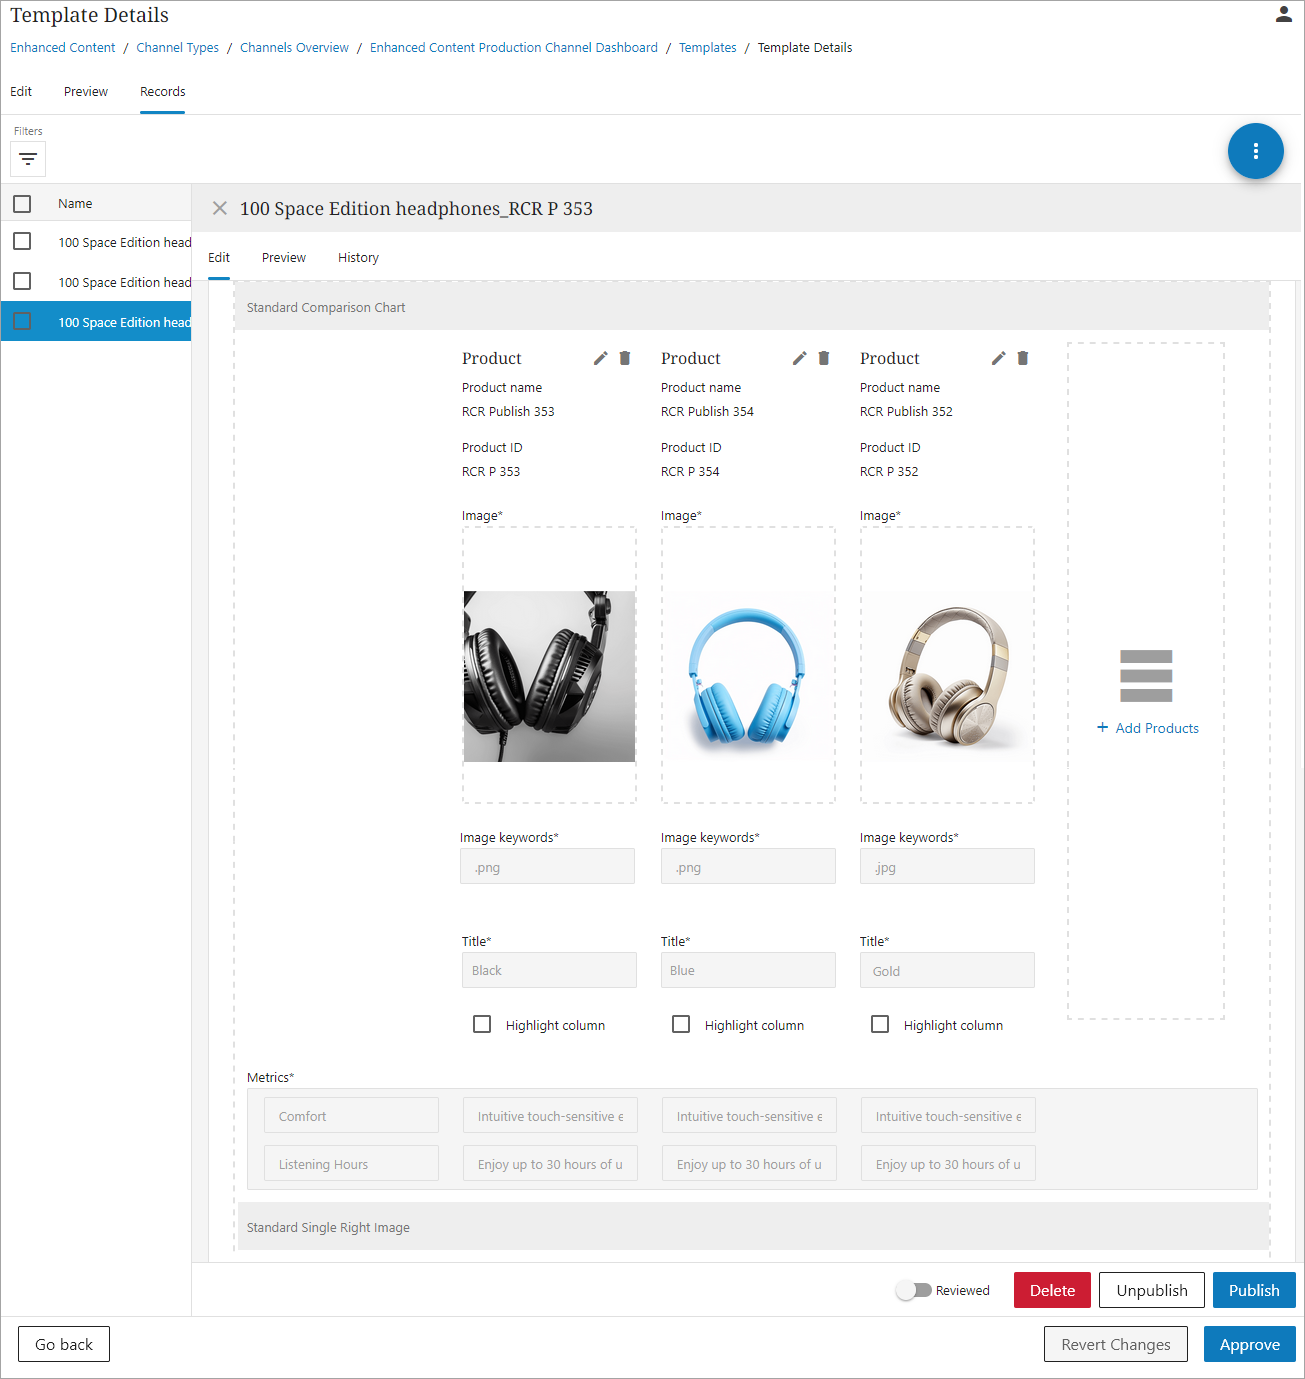This screenshot has height=1379, width=1305.
Task: Toggle the Reviewed switch
Action: tap(914, 1290)
